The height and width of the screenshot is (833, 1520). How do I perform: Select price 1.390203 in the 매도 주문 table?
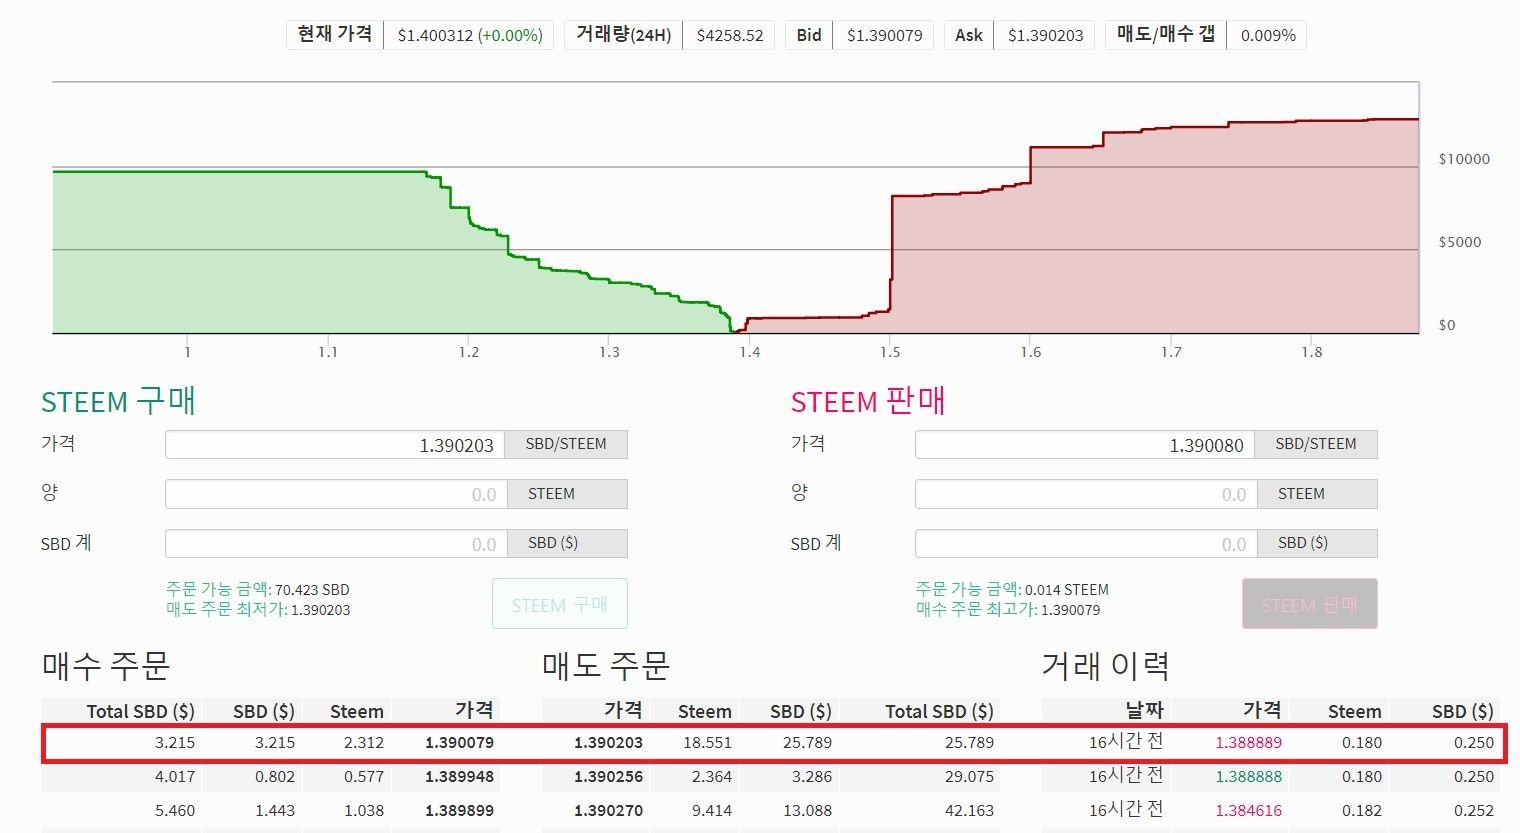click(608, 743)
